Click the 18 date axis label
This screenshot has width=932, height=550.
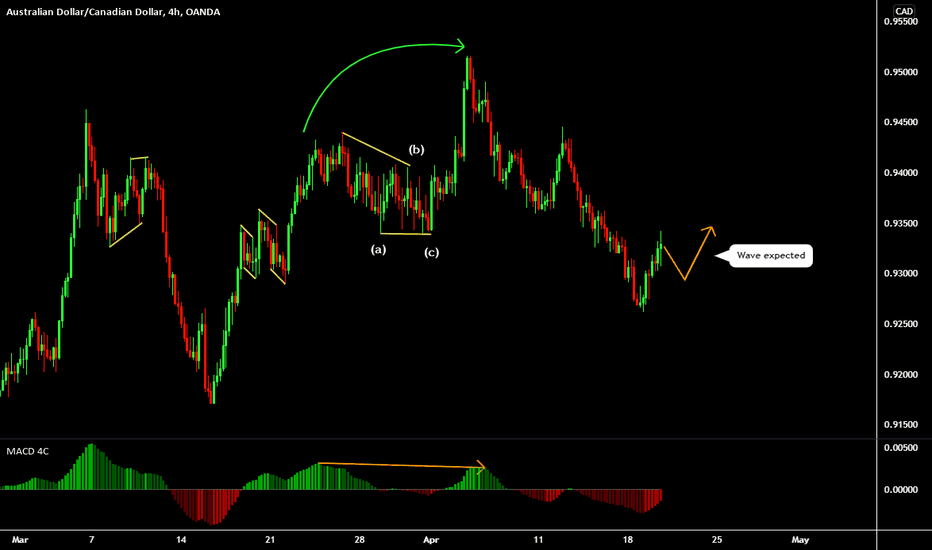(x=628, y=540)
